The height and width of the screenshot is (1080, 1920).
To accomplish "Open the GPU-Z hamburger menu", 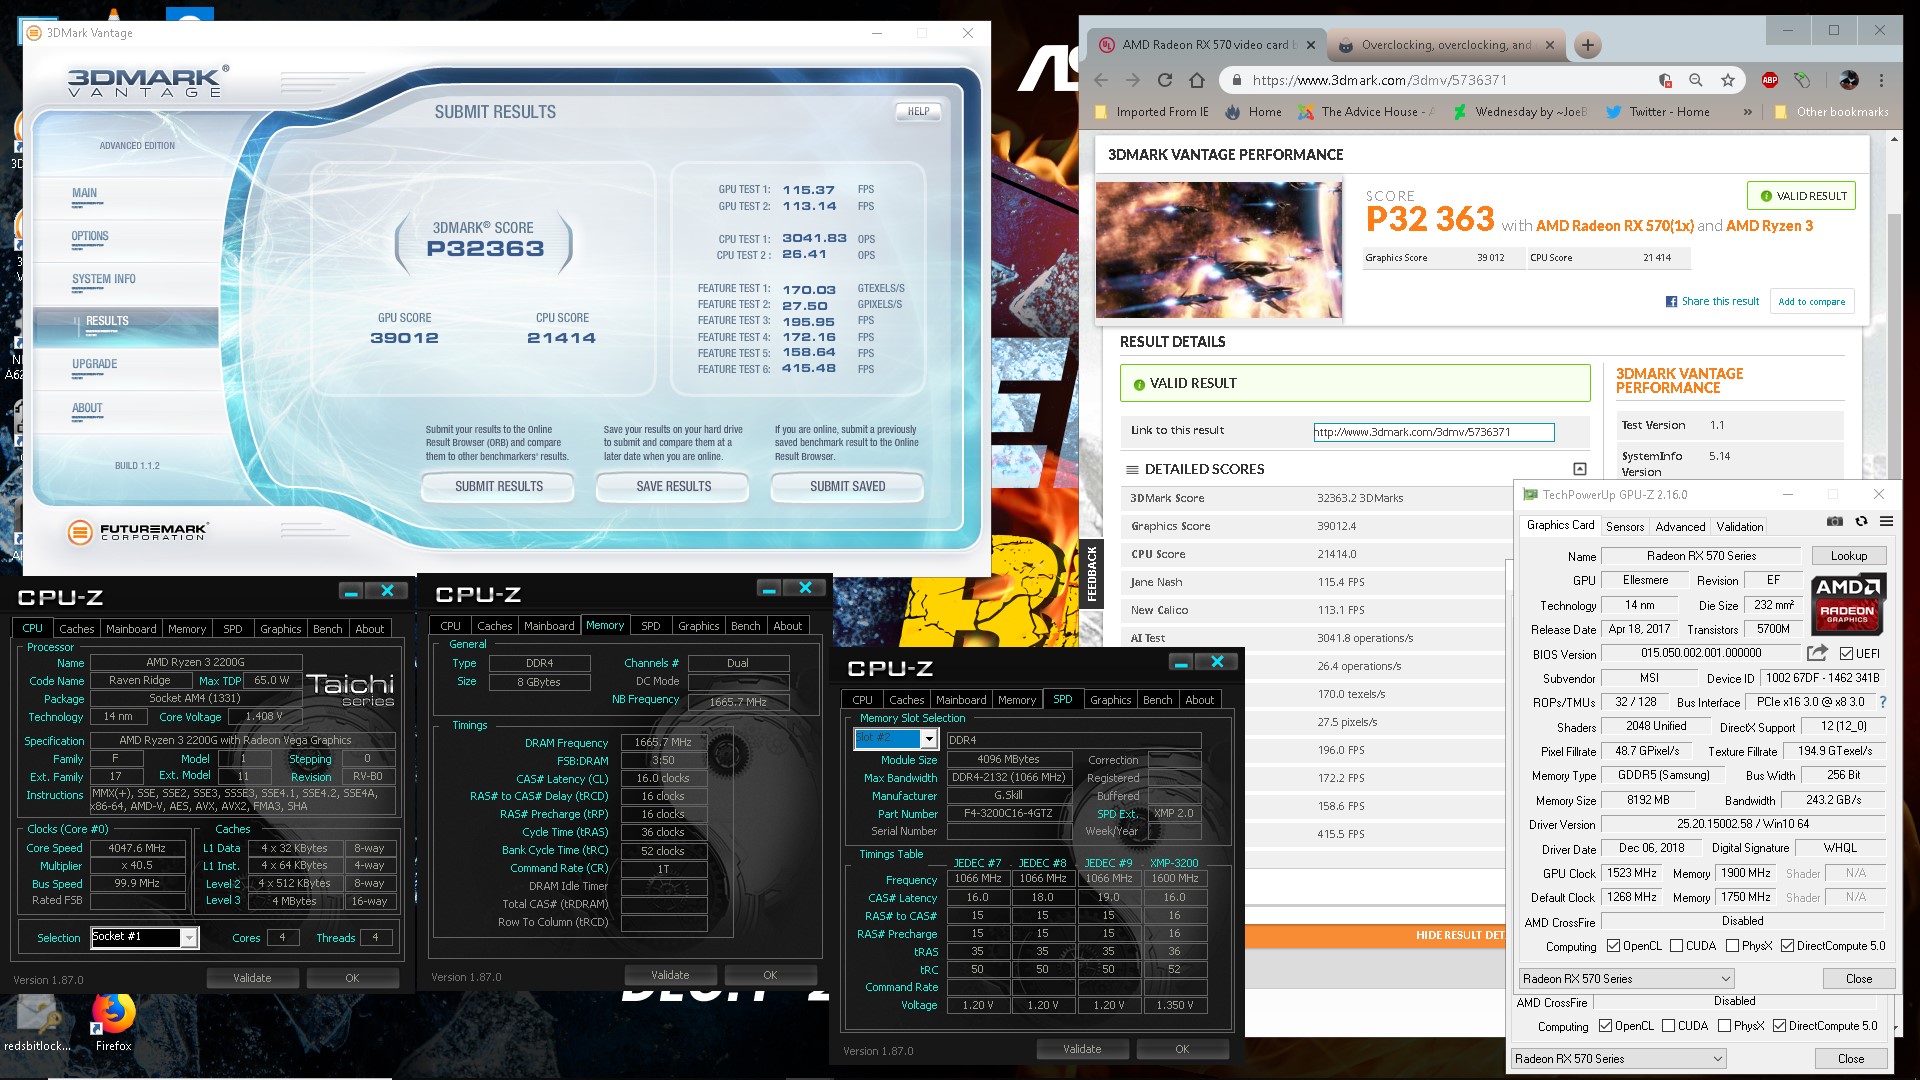I will point(1886,521).
